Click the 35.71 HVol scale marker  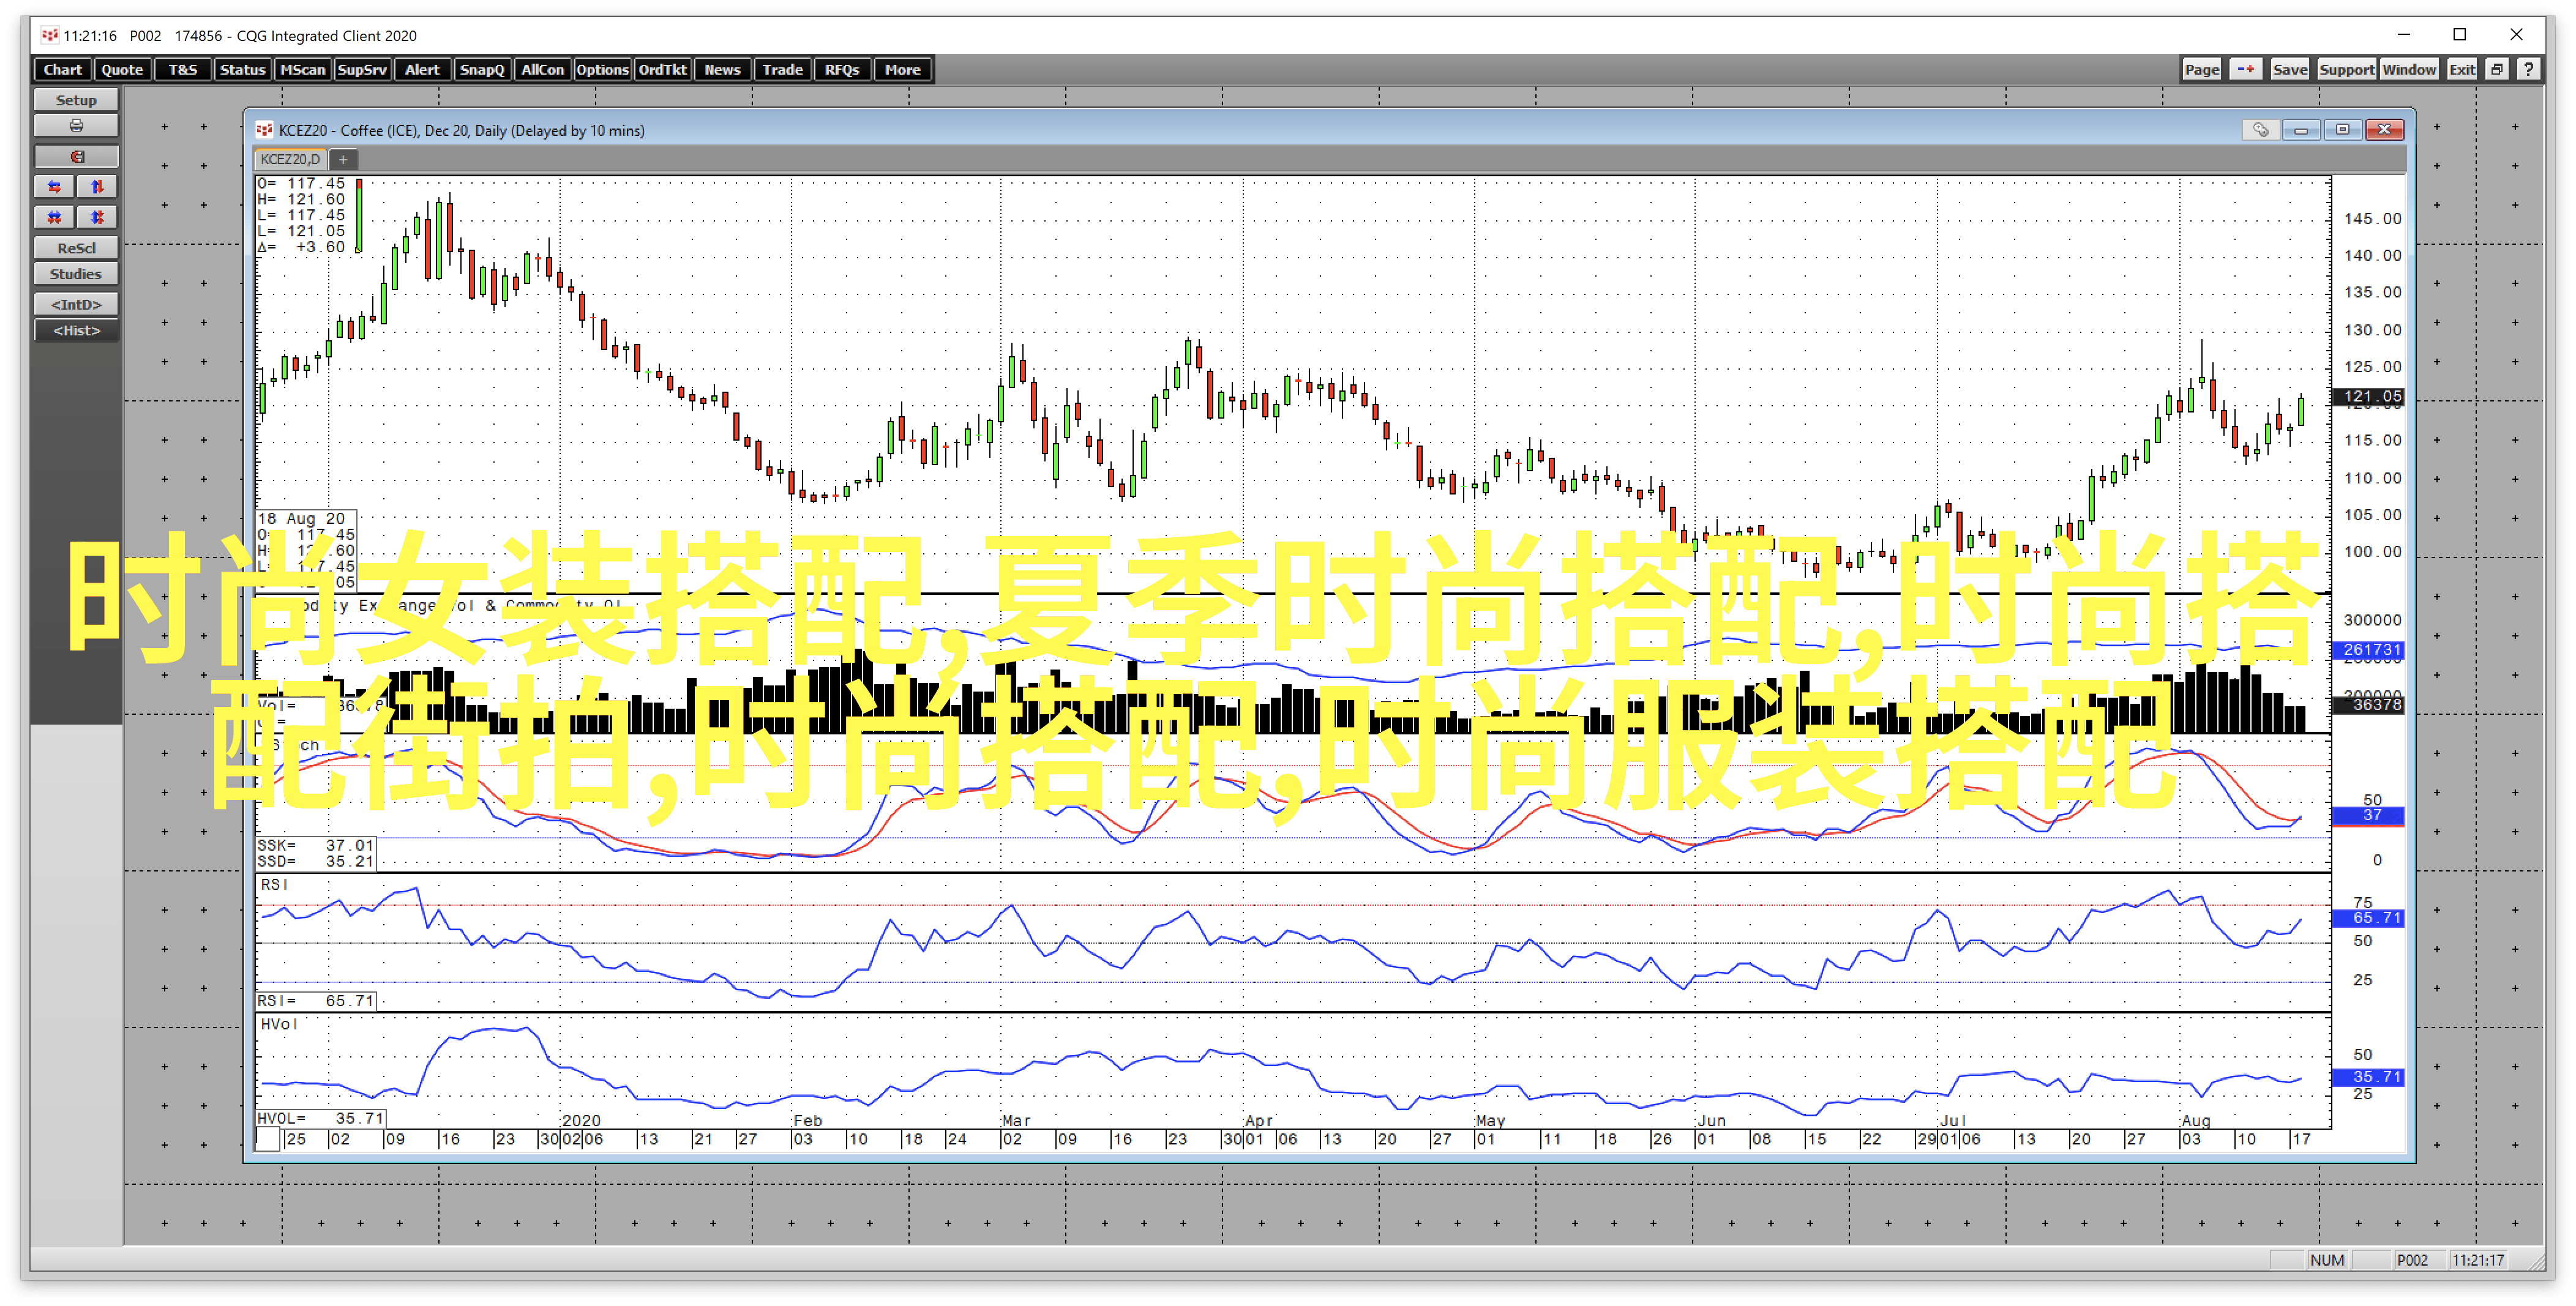[2369, 1077]
